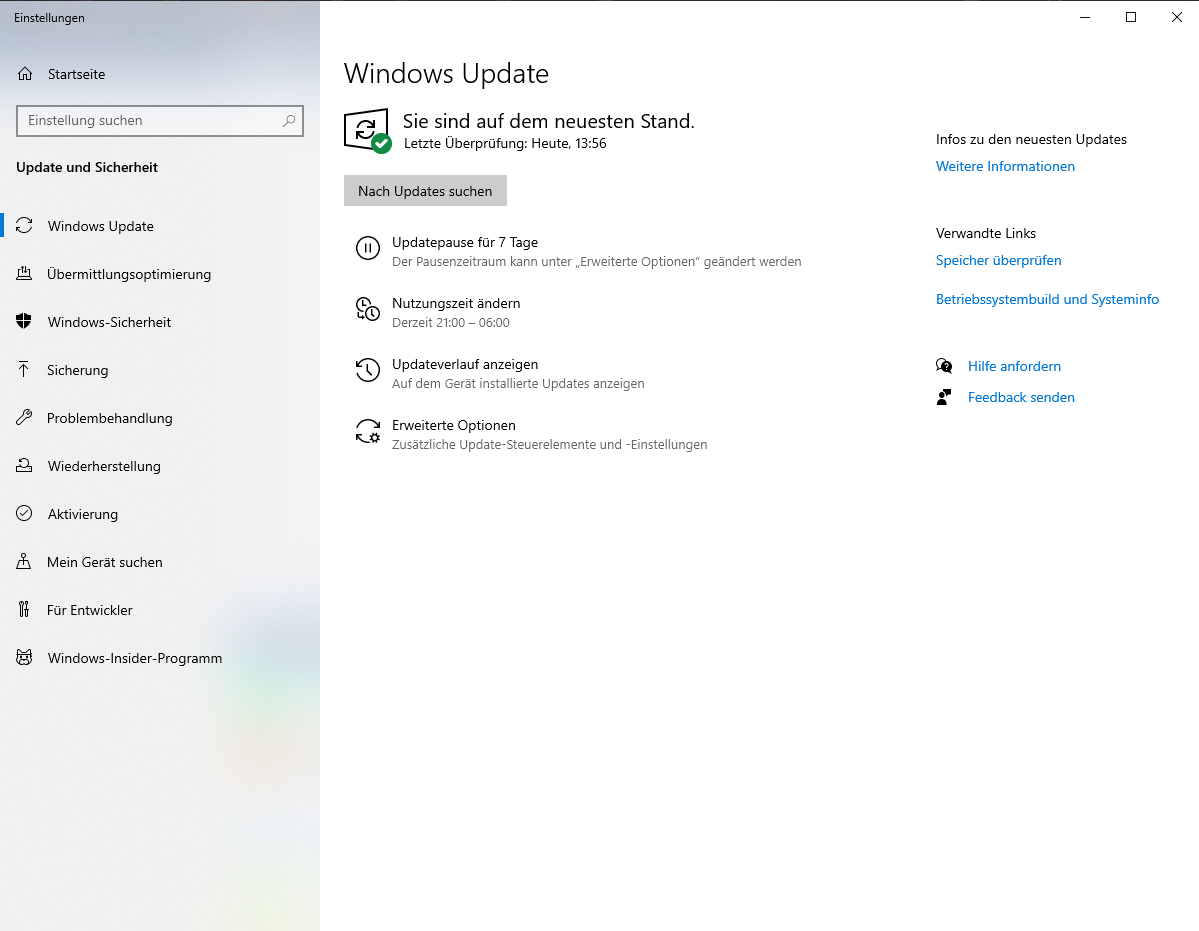Viewport: 1199px width, 931px height.
Task: Click the Feedback senden link
Action: tap(1021, 397)
